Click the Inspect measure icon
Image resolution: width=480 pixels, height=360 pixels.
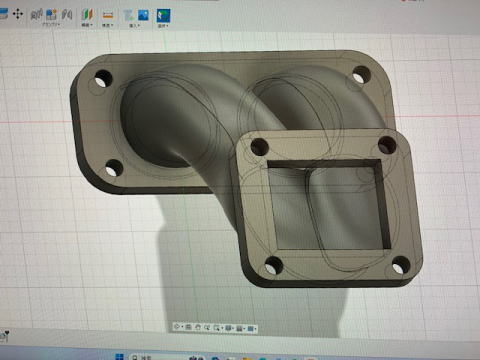click(108, 15)
